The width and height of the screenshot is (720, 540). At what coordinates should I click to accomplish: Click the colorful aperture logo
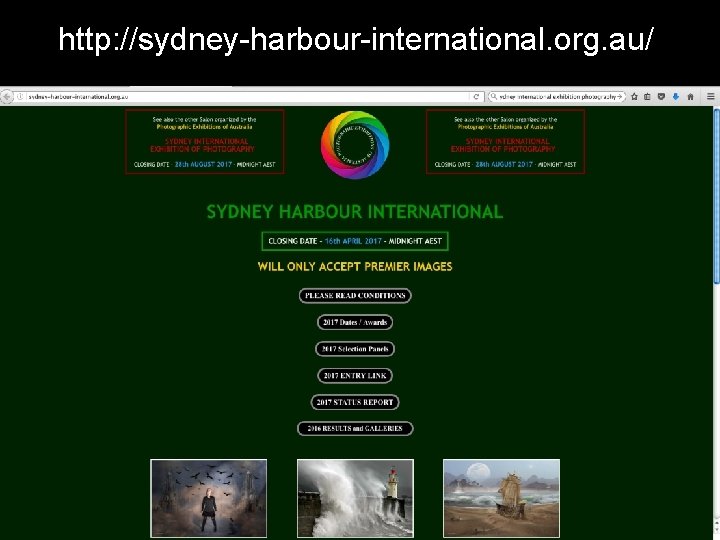(x=355, y=145)
